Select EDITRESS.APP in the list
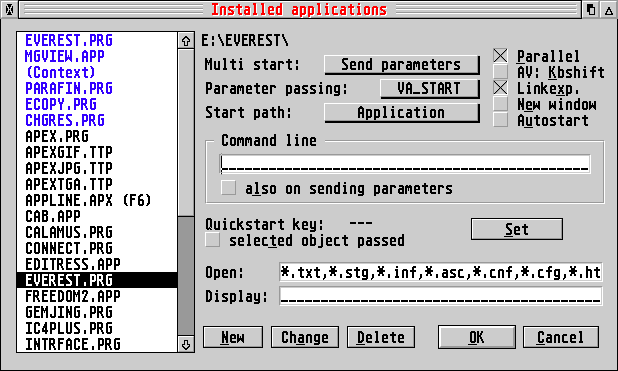 coord(97,264)
